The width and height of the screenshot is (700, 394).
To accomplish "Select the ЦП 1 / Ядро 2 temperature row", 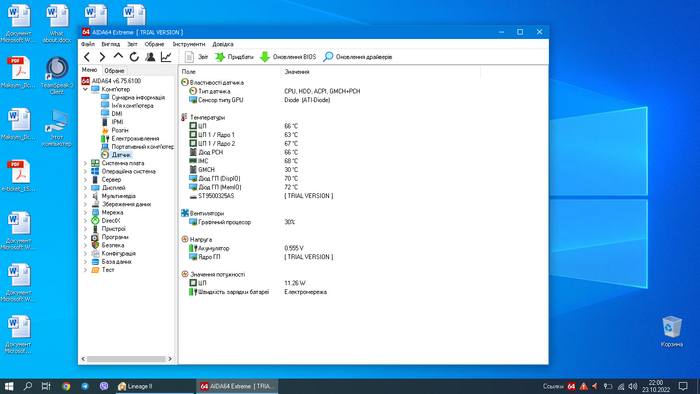I will point(217,143).
